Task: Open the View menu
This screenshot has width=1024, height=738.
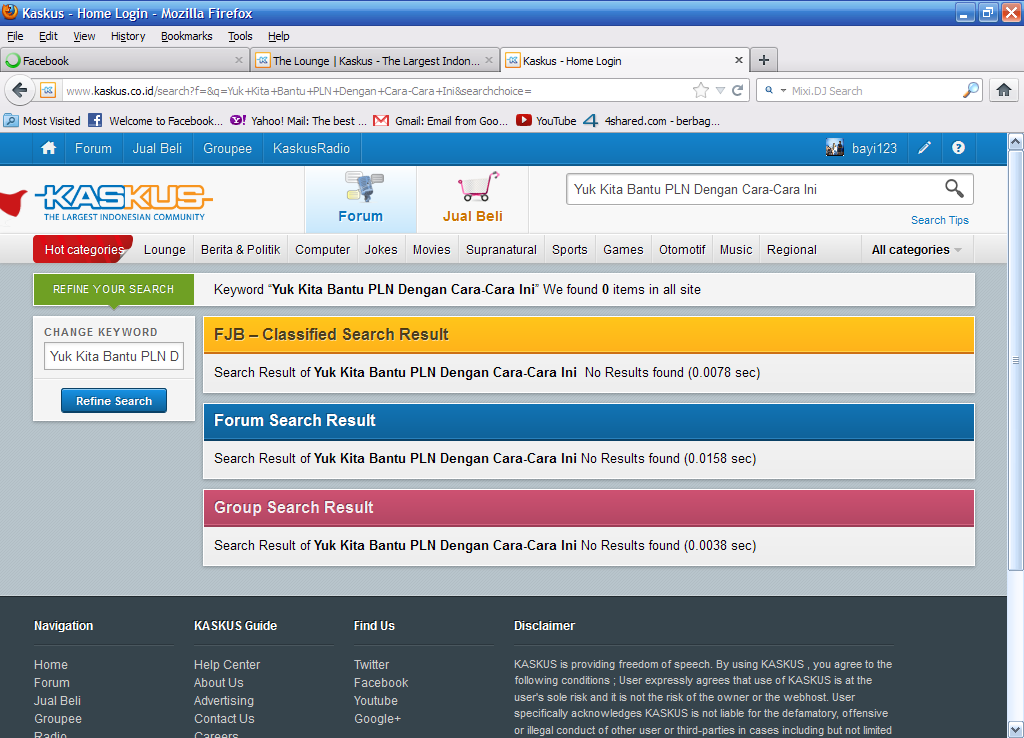Action: (x=84, y=36)
